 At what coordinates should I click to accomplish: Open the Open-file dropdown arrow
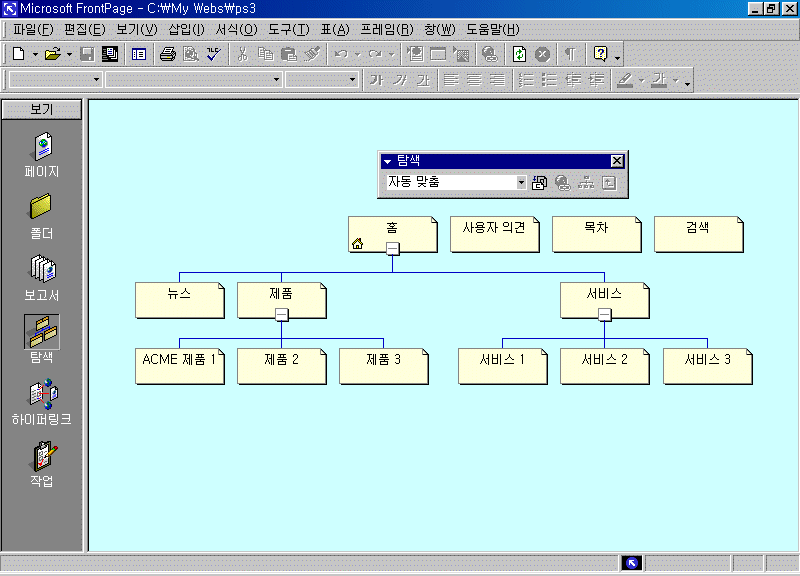point(69,54)
